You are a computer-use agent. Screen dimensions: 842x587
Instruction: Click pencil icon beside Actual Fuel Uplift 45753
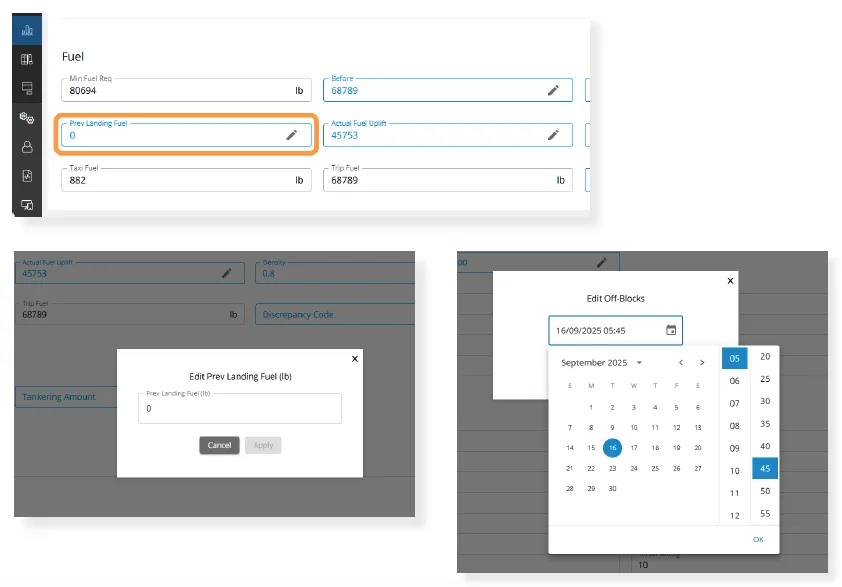tap(553, 135)
